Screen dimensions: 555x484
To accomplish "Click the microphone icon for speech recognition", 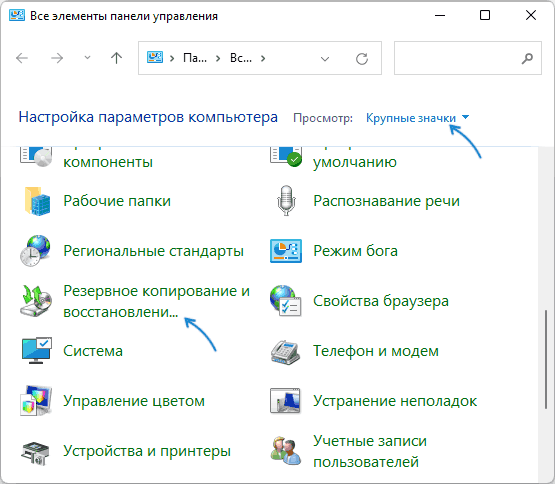I will 286,200.
